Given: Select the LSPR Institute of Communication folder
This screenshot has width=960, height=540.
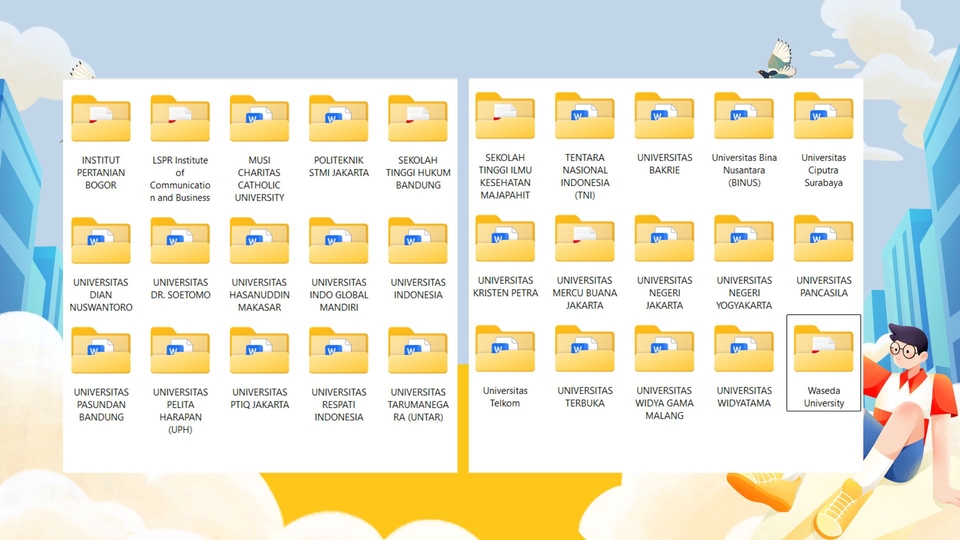Looking at the screenshot, I should (x=180, y=120).
